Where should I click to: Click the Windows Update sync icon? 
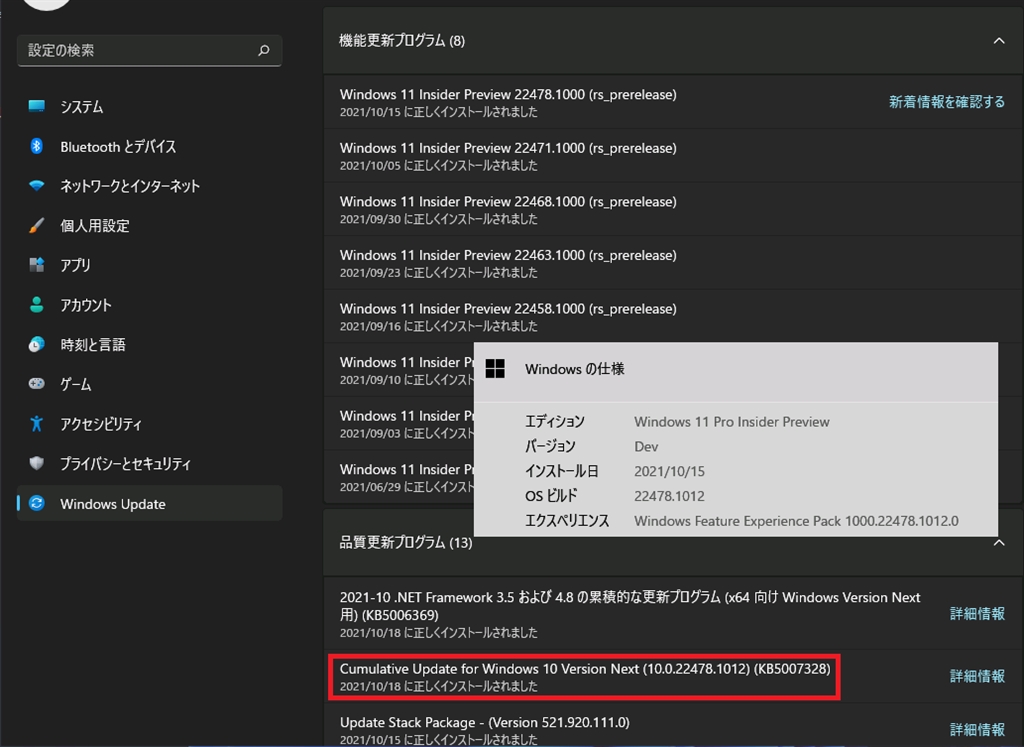37,503
